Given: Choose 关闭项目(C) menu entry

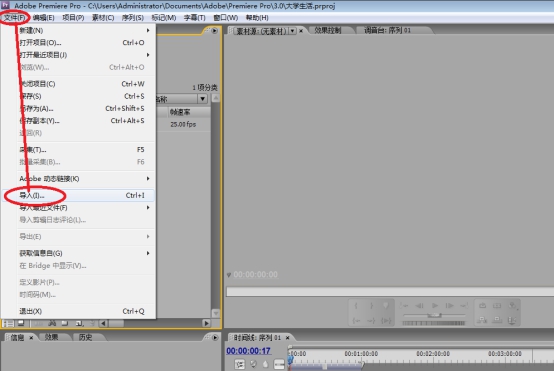Looking at the screenshot, I should pyautogui.click(x=79, y=84).
